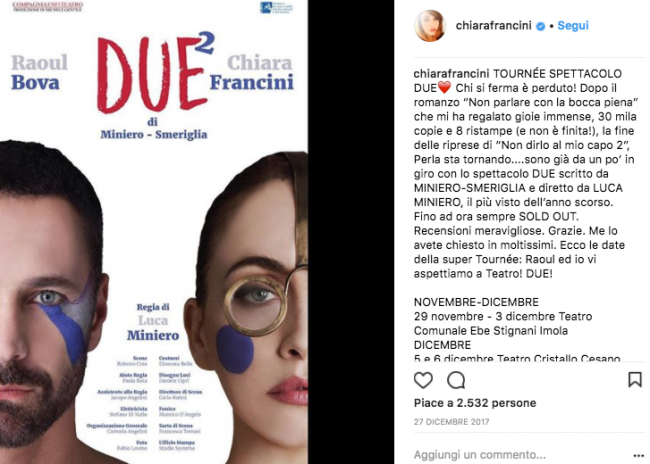Click the blue logo at poster top right
This screenshot has width=650, height=464.
(276, 7)
